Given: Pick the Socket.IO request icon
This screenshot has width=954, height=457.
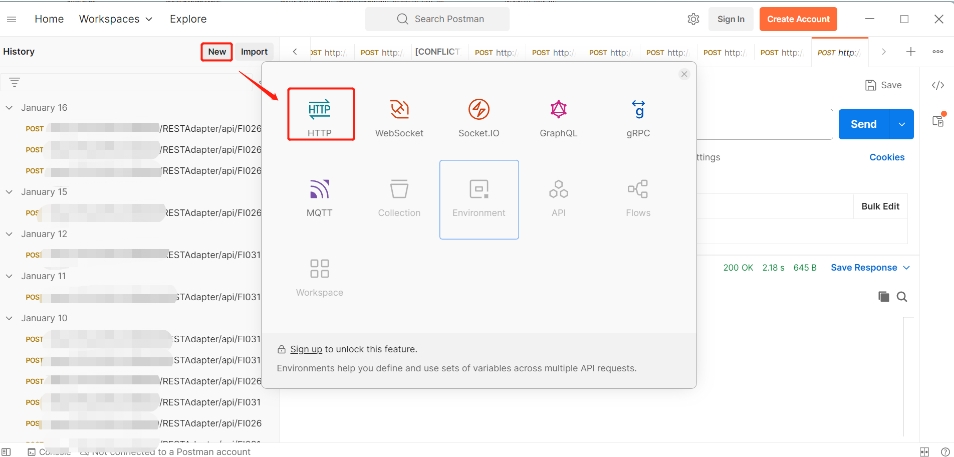Looking at the screenshot, I should 479,110.
